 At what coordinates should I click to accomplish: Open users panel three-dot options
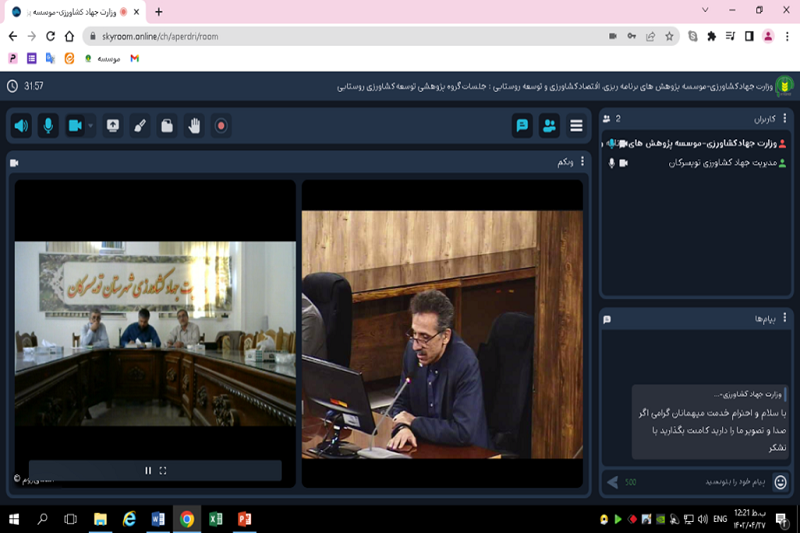(x=785, y=118)
